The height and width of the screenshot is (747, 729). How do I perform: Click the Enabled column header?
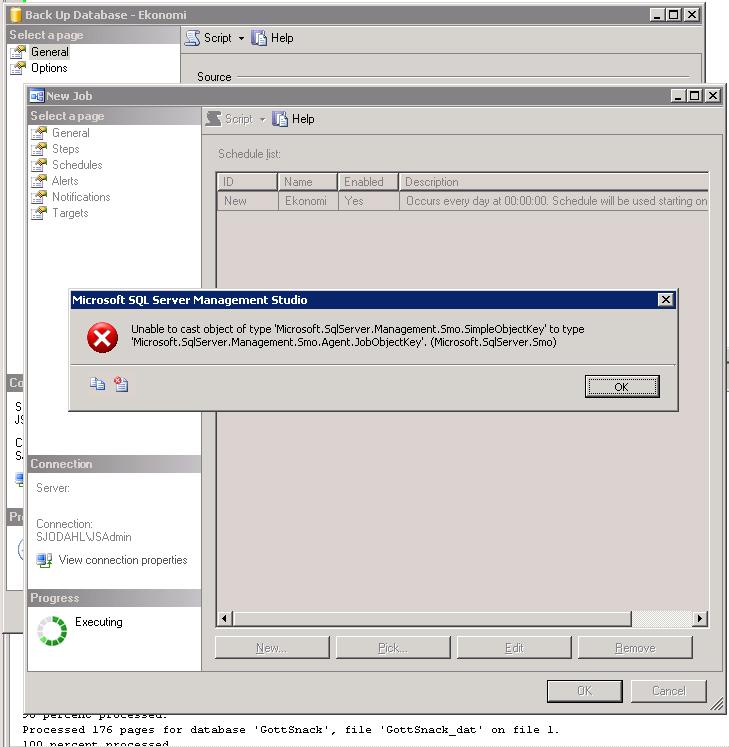click(x=368, y=182)
